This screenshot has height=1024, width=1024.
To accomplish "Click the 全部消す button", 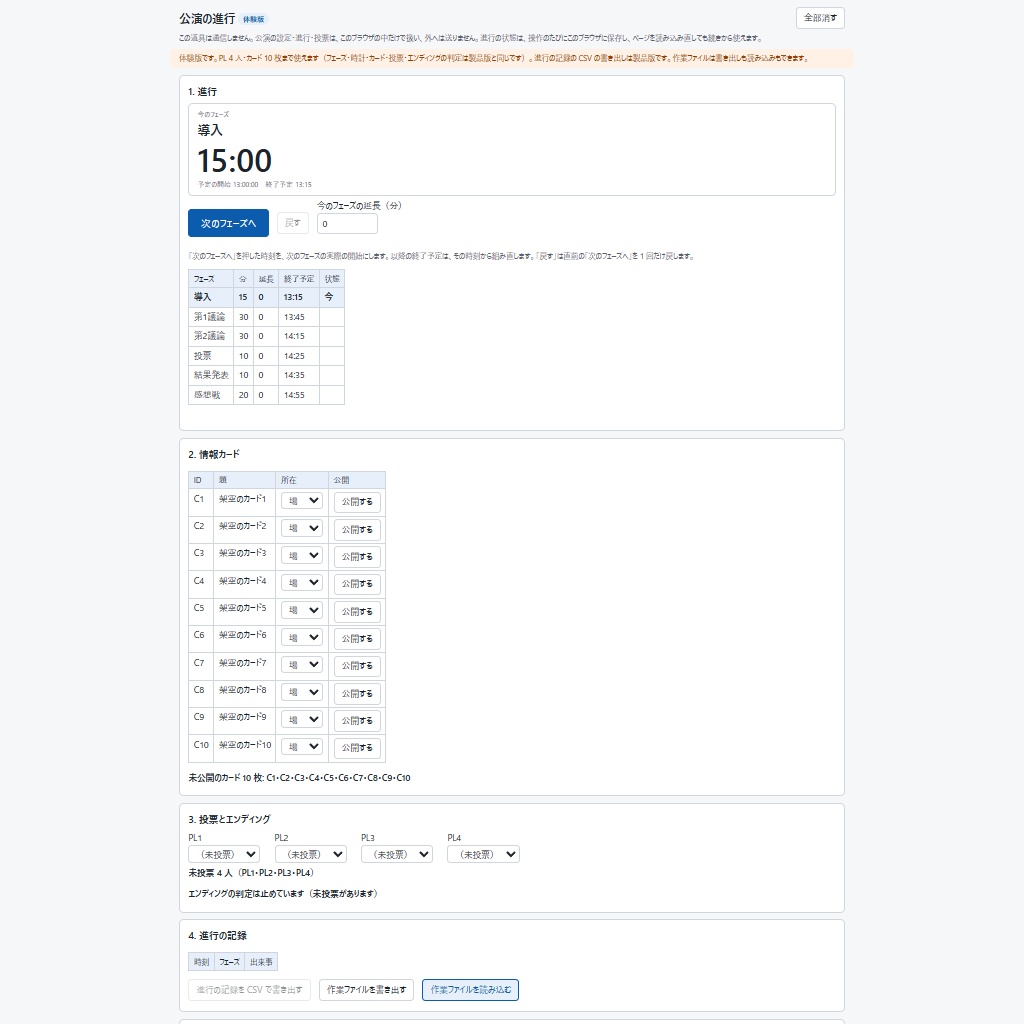I will [x=820, y=18].
